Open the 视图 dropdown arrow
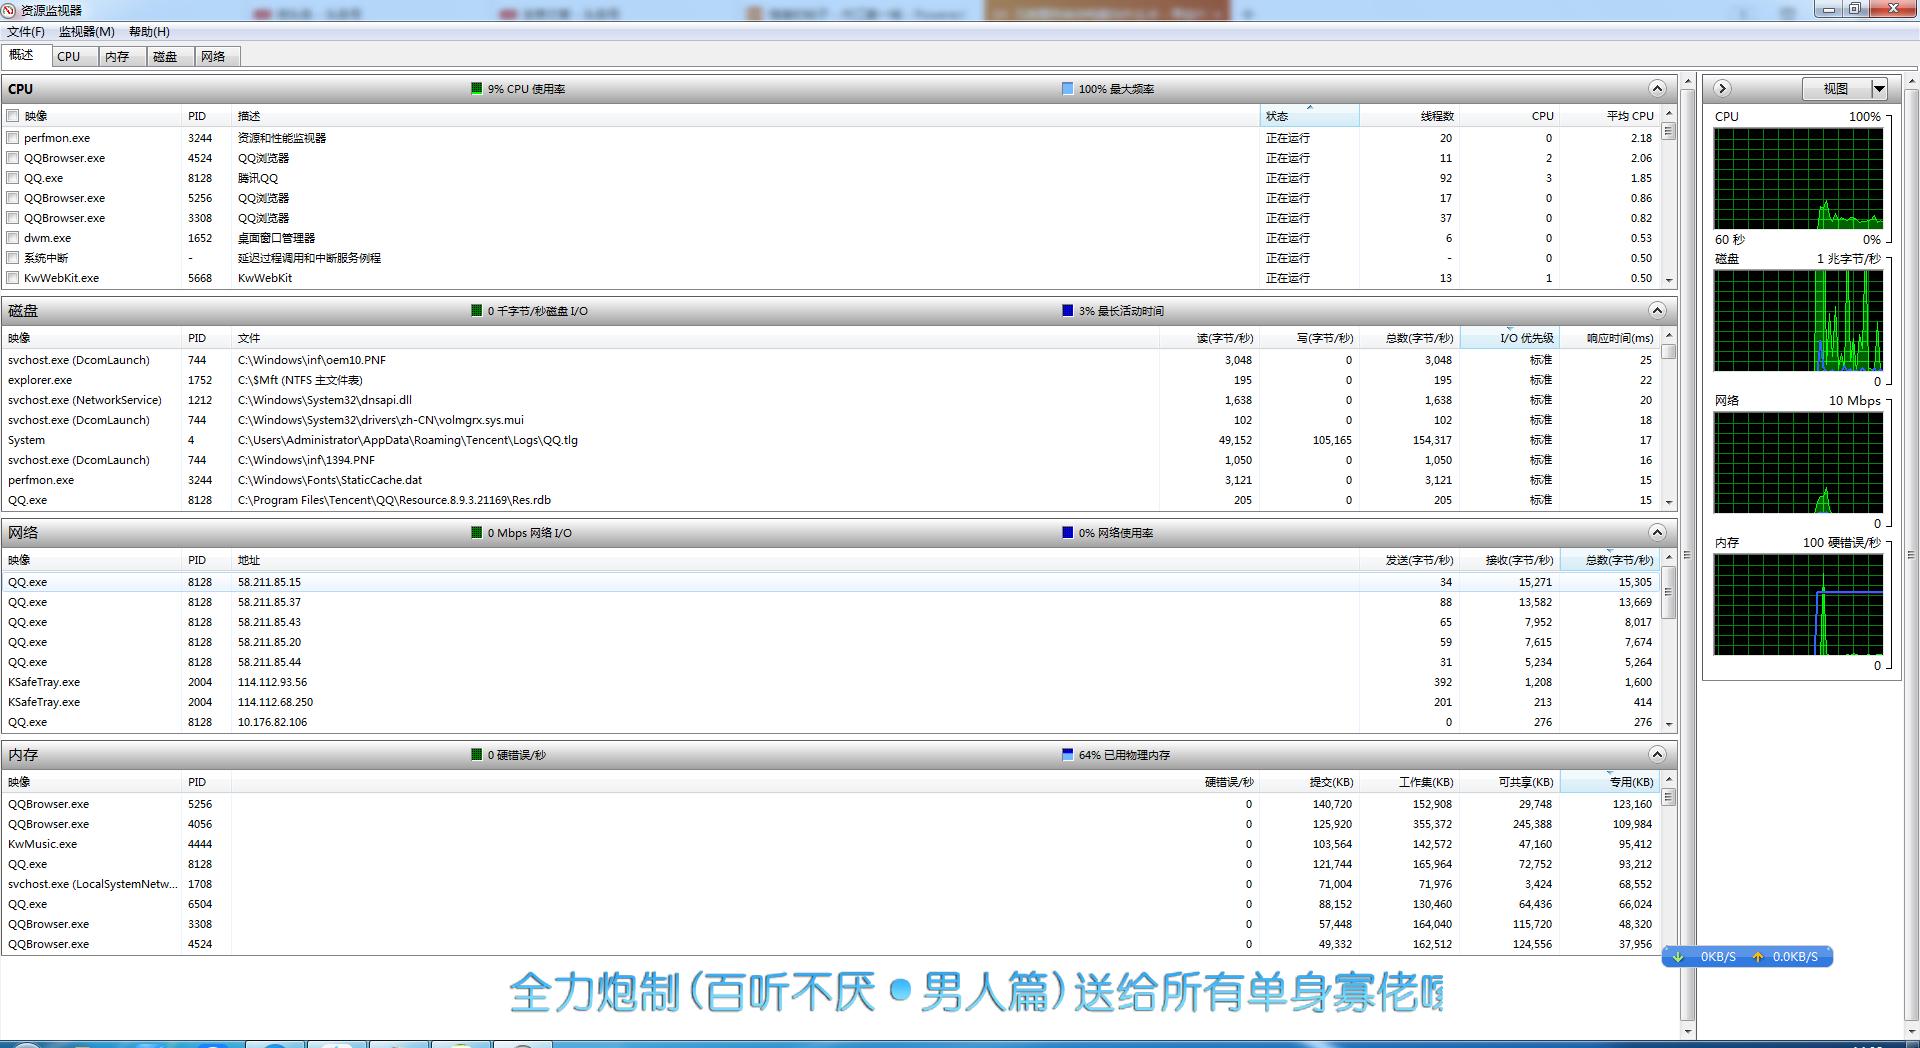The width and height of the screenshot is (1920, 1048). click(1879, 89)
